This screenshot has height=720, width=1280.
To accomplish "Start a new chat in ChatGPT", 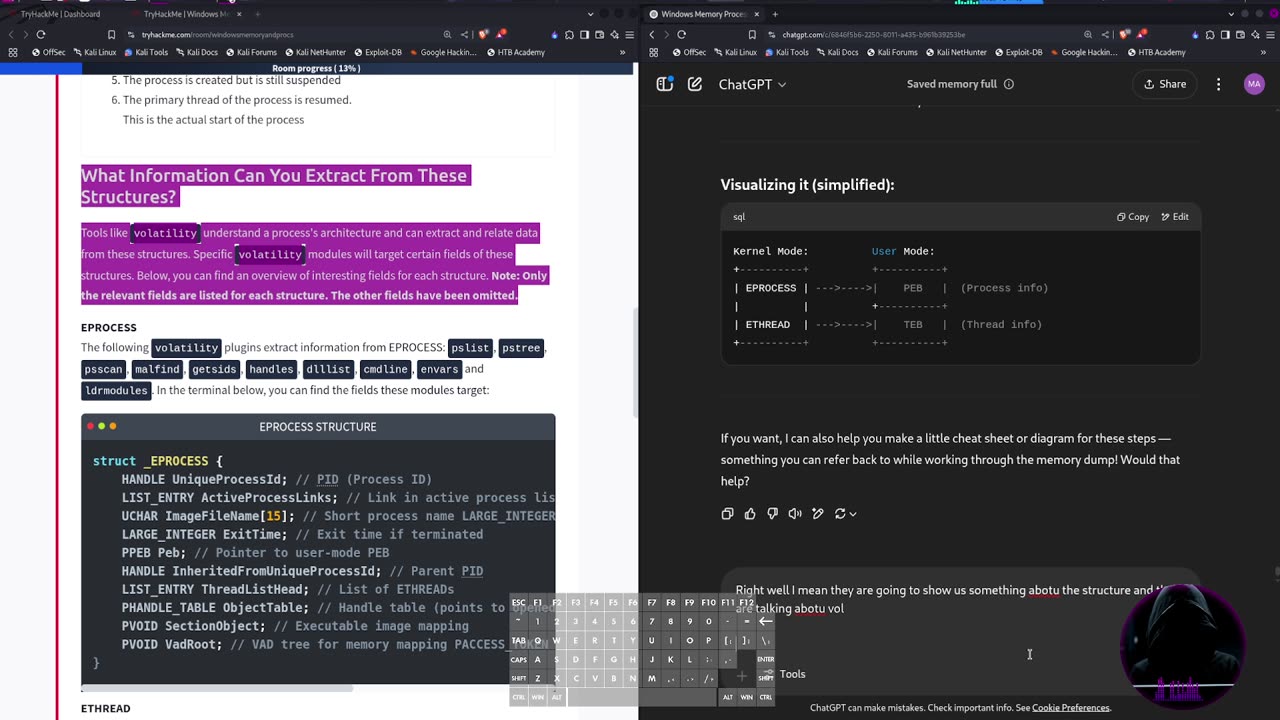I will coord(695,84).
